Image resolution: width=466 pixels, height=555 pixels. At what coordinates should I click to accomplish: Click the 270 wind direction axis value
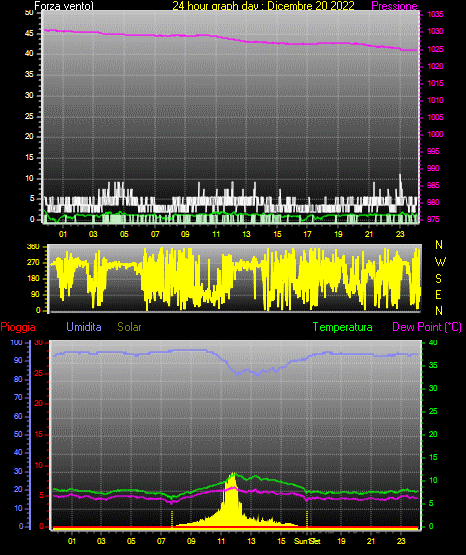tap(33, 263)
